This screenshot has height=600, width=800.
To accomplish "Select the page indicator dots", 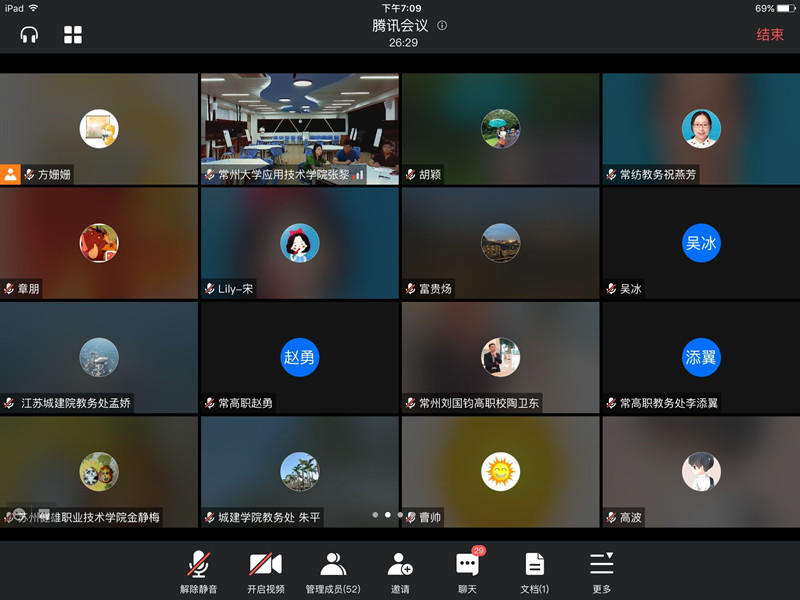I will (x=387, y=515).
